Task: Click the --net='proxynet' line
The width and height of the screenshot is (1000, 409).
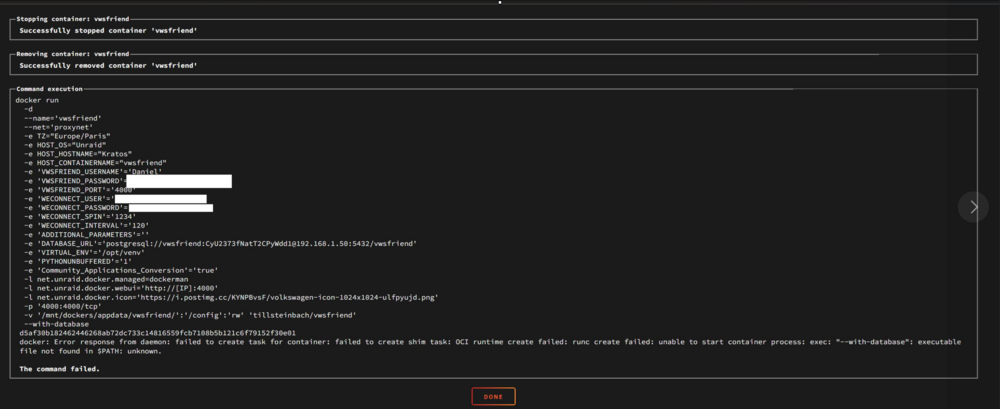Action: [x=58, y=127]
